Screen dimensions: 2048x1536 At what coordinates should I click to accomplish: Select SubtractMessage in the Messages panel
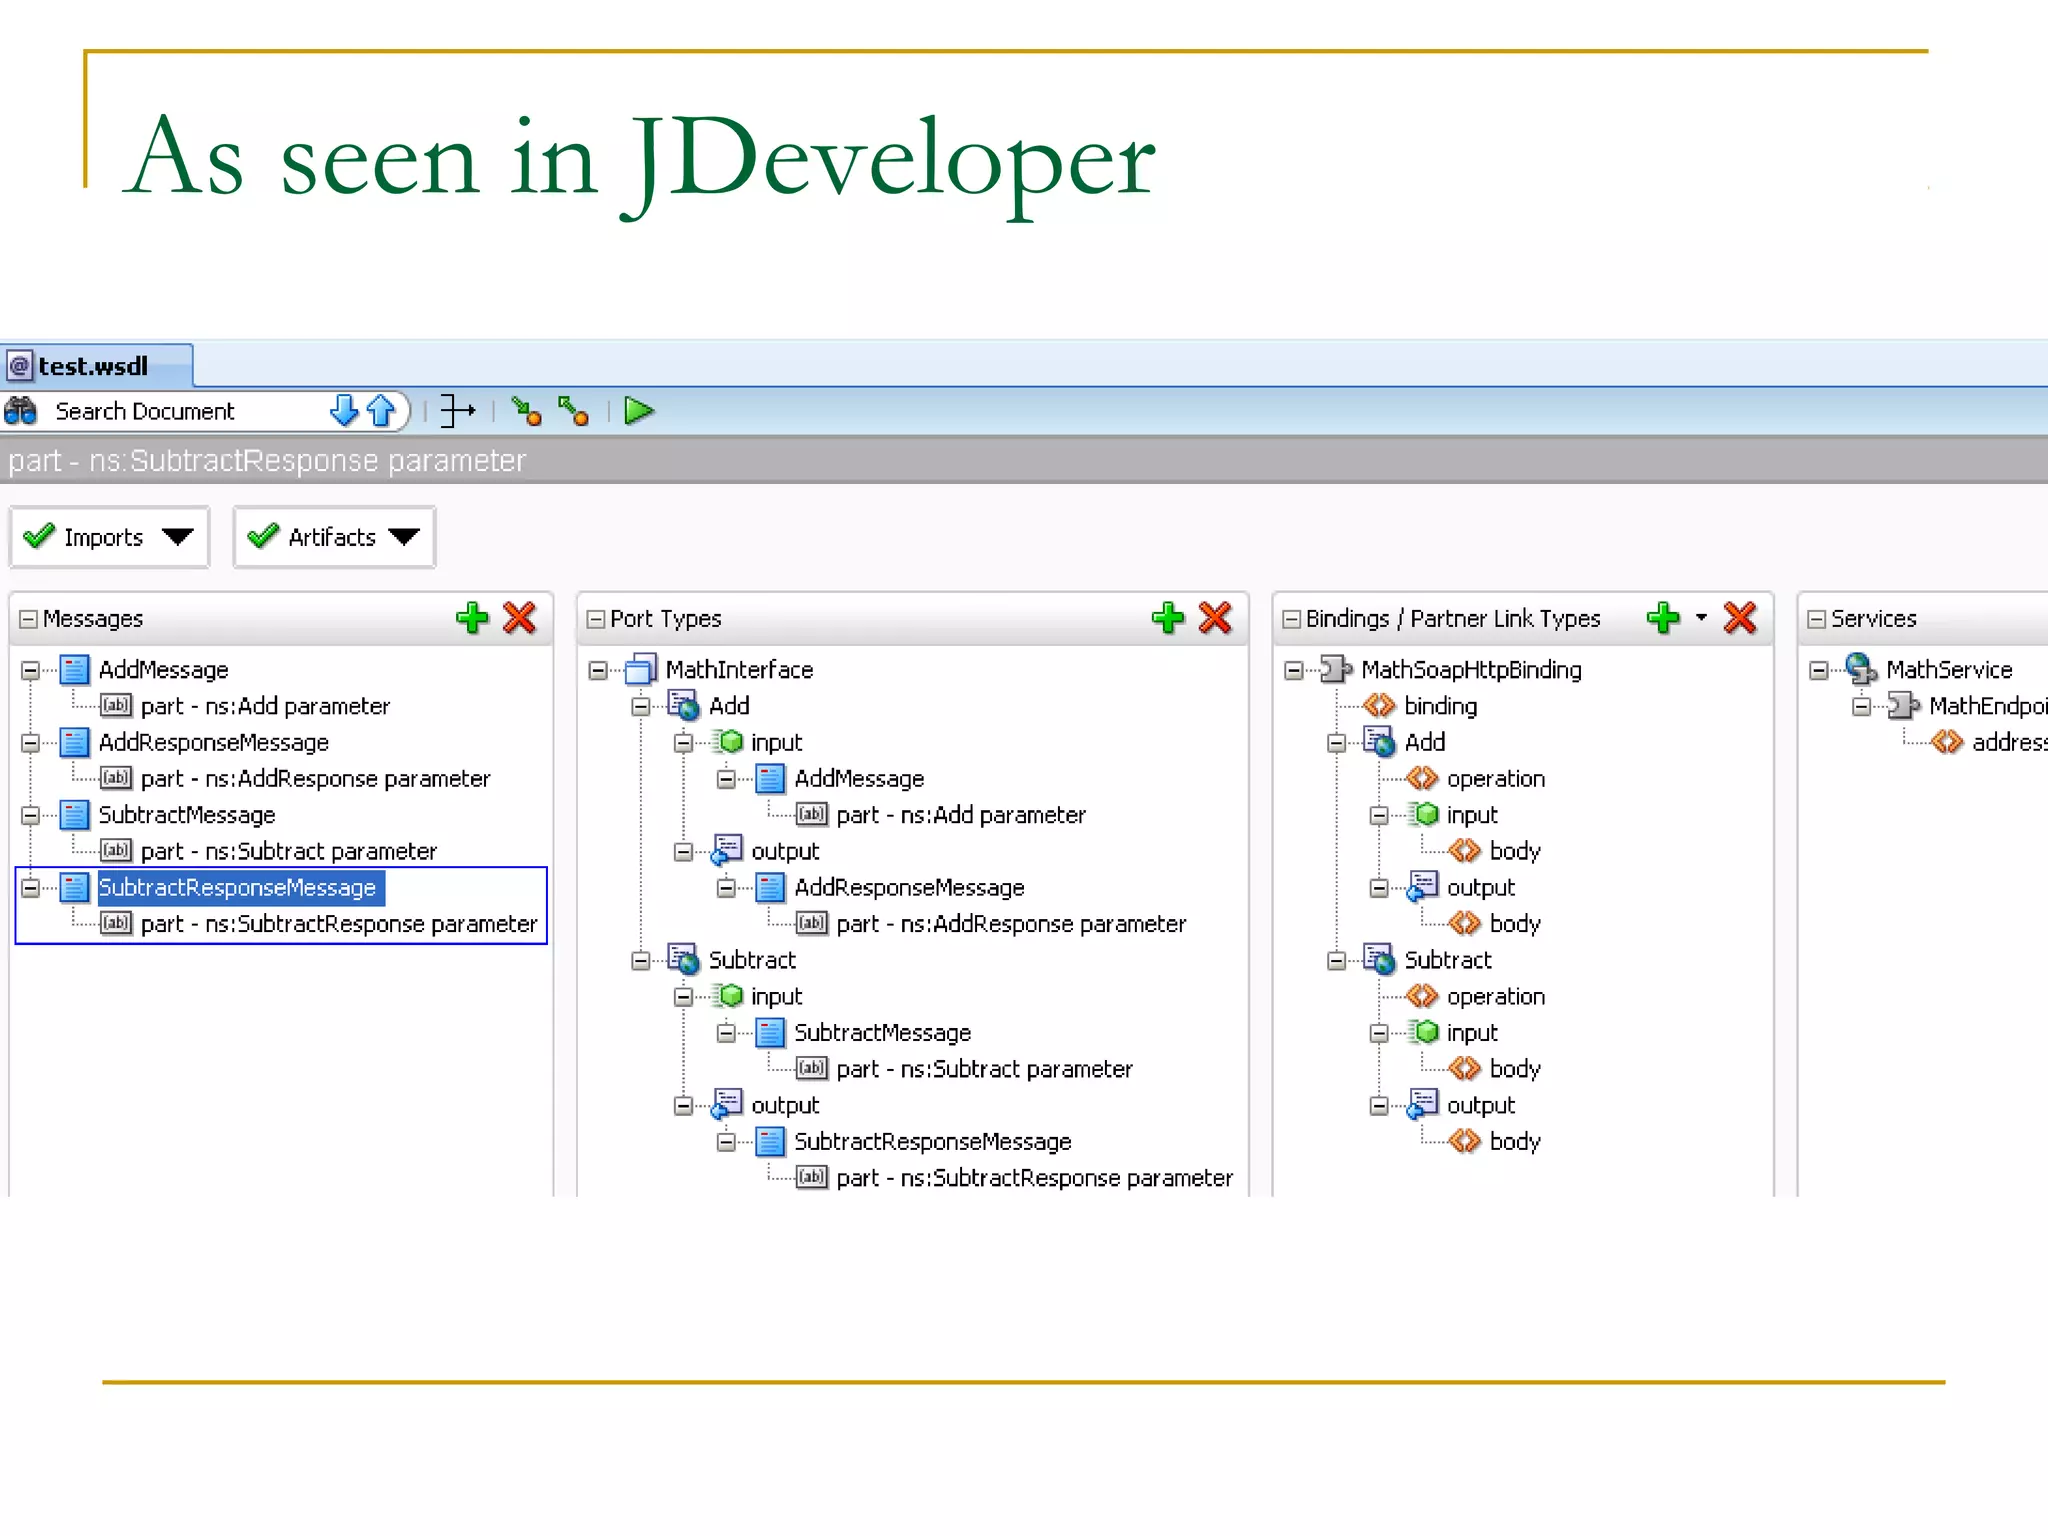click(x=186, y=815)
